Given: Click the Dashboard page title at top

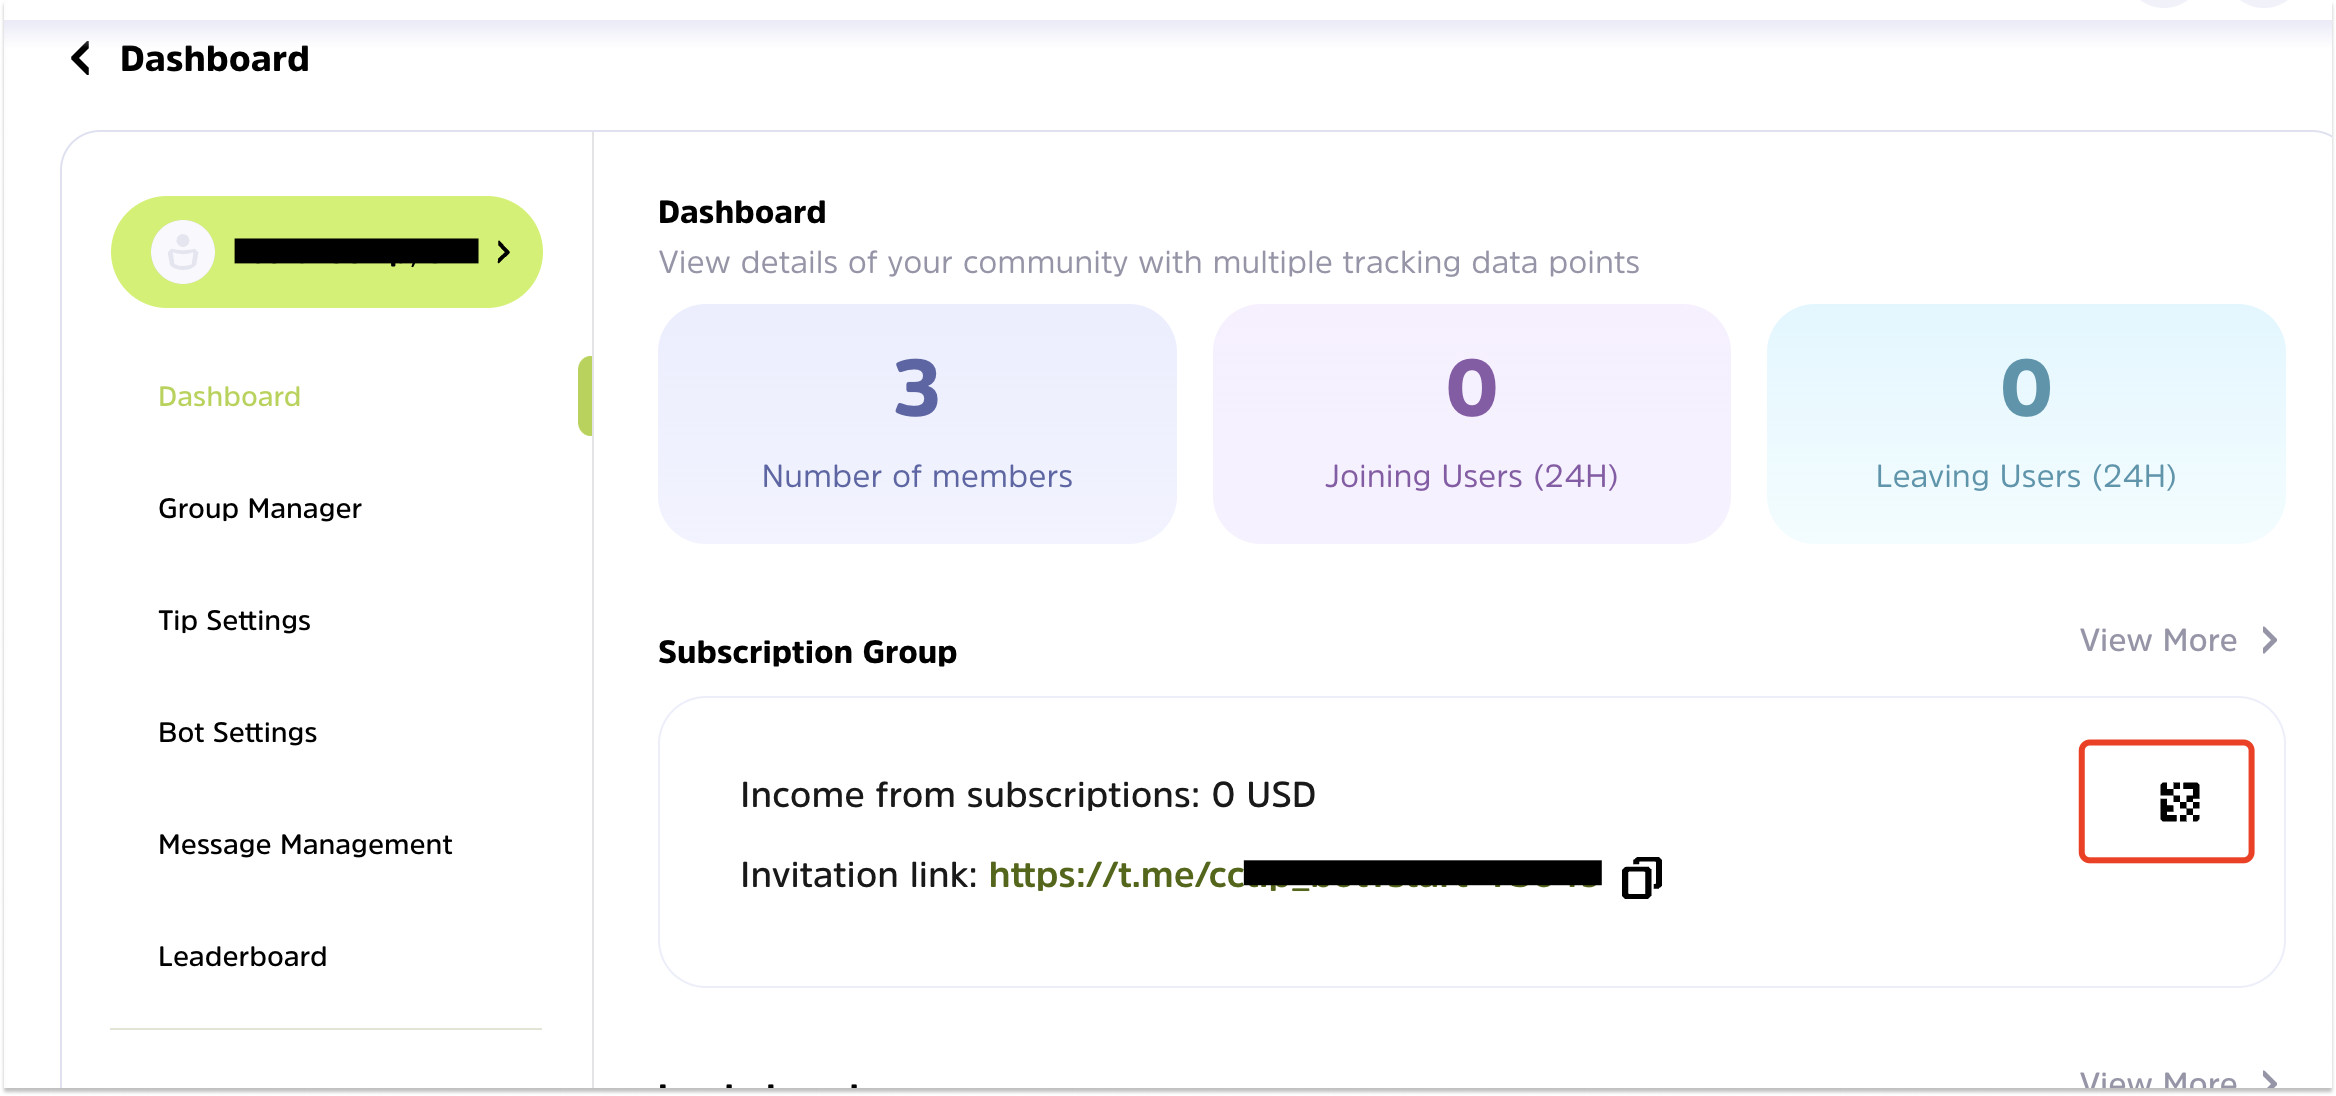Looking at the screenshot, I should tap(214, 59).
